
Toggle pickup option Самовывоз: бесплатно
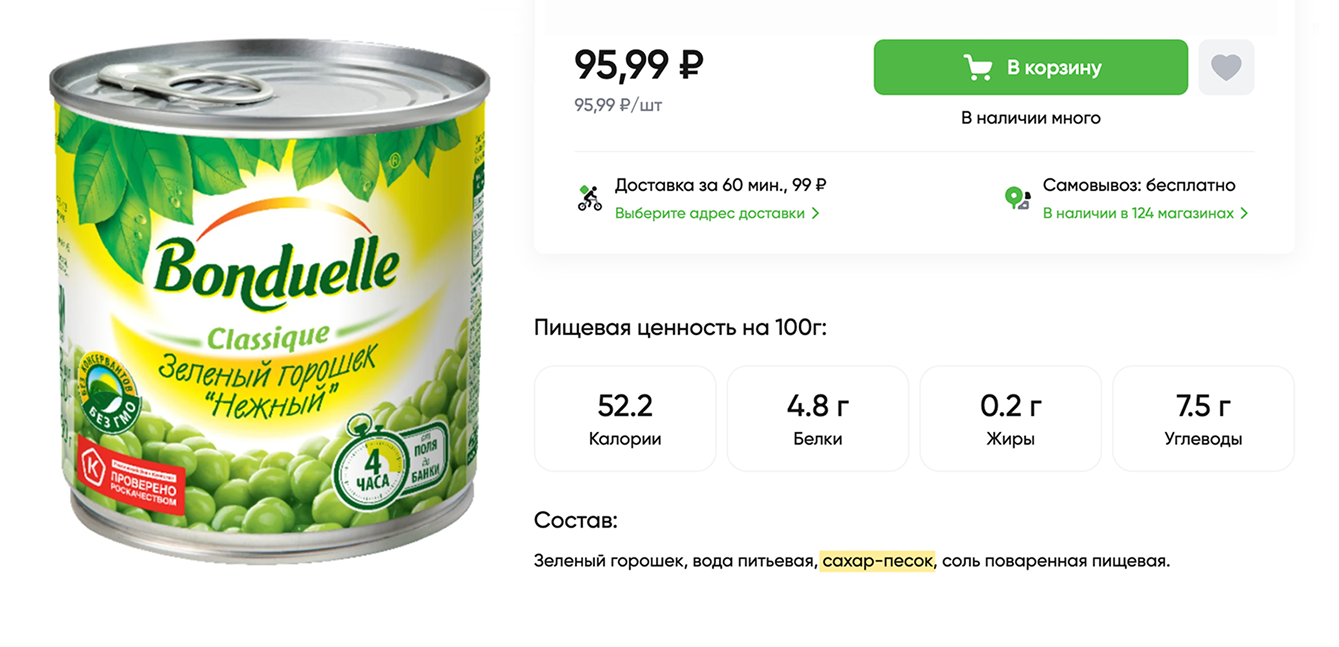1139,185
